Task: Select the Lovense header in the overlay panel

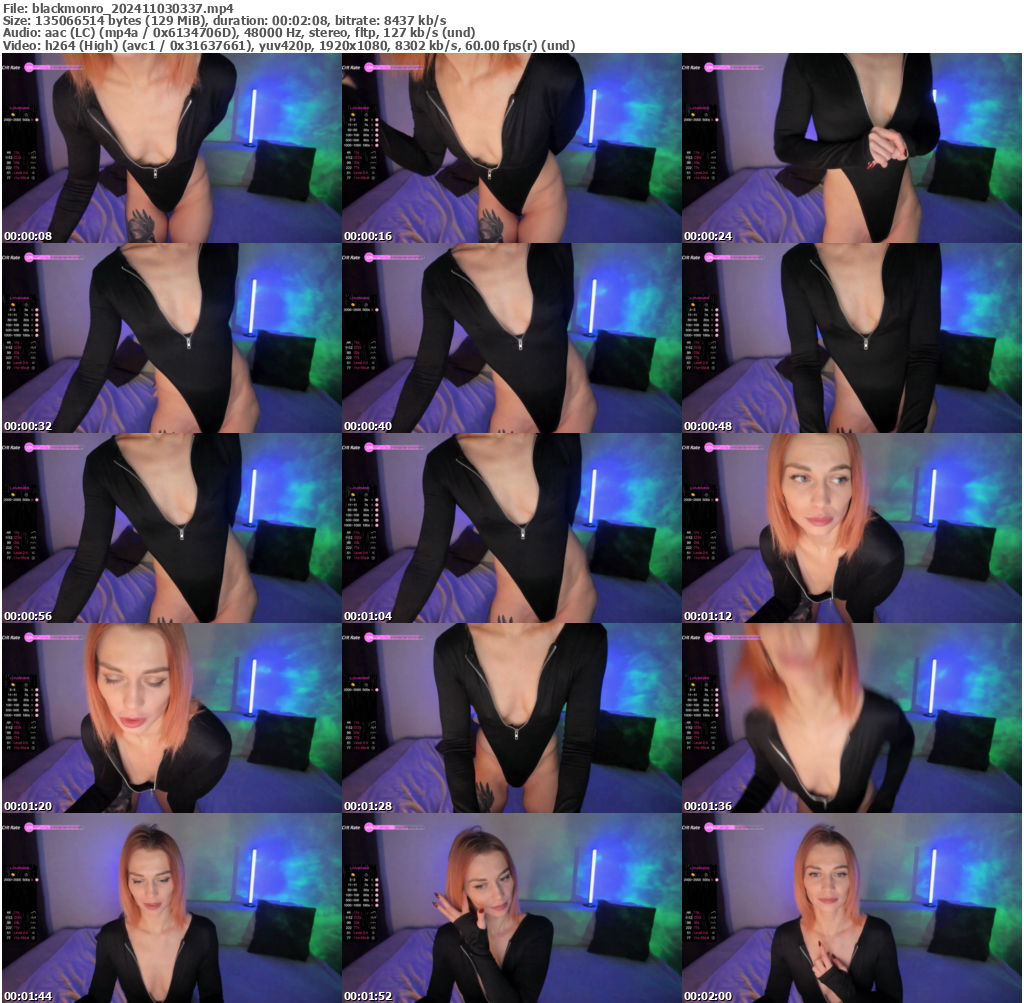Action: tap(18, 108)
